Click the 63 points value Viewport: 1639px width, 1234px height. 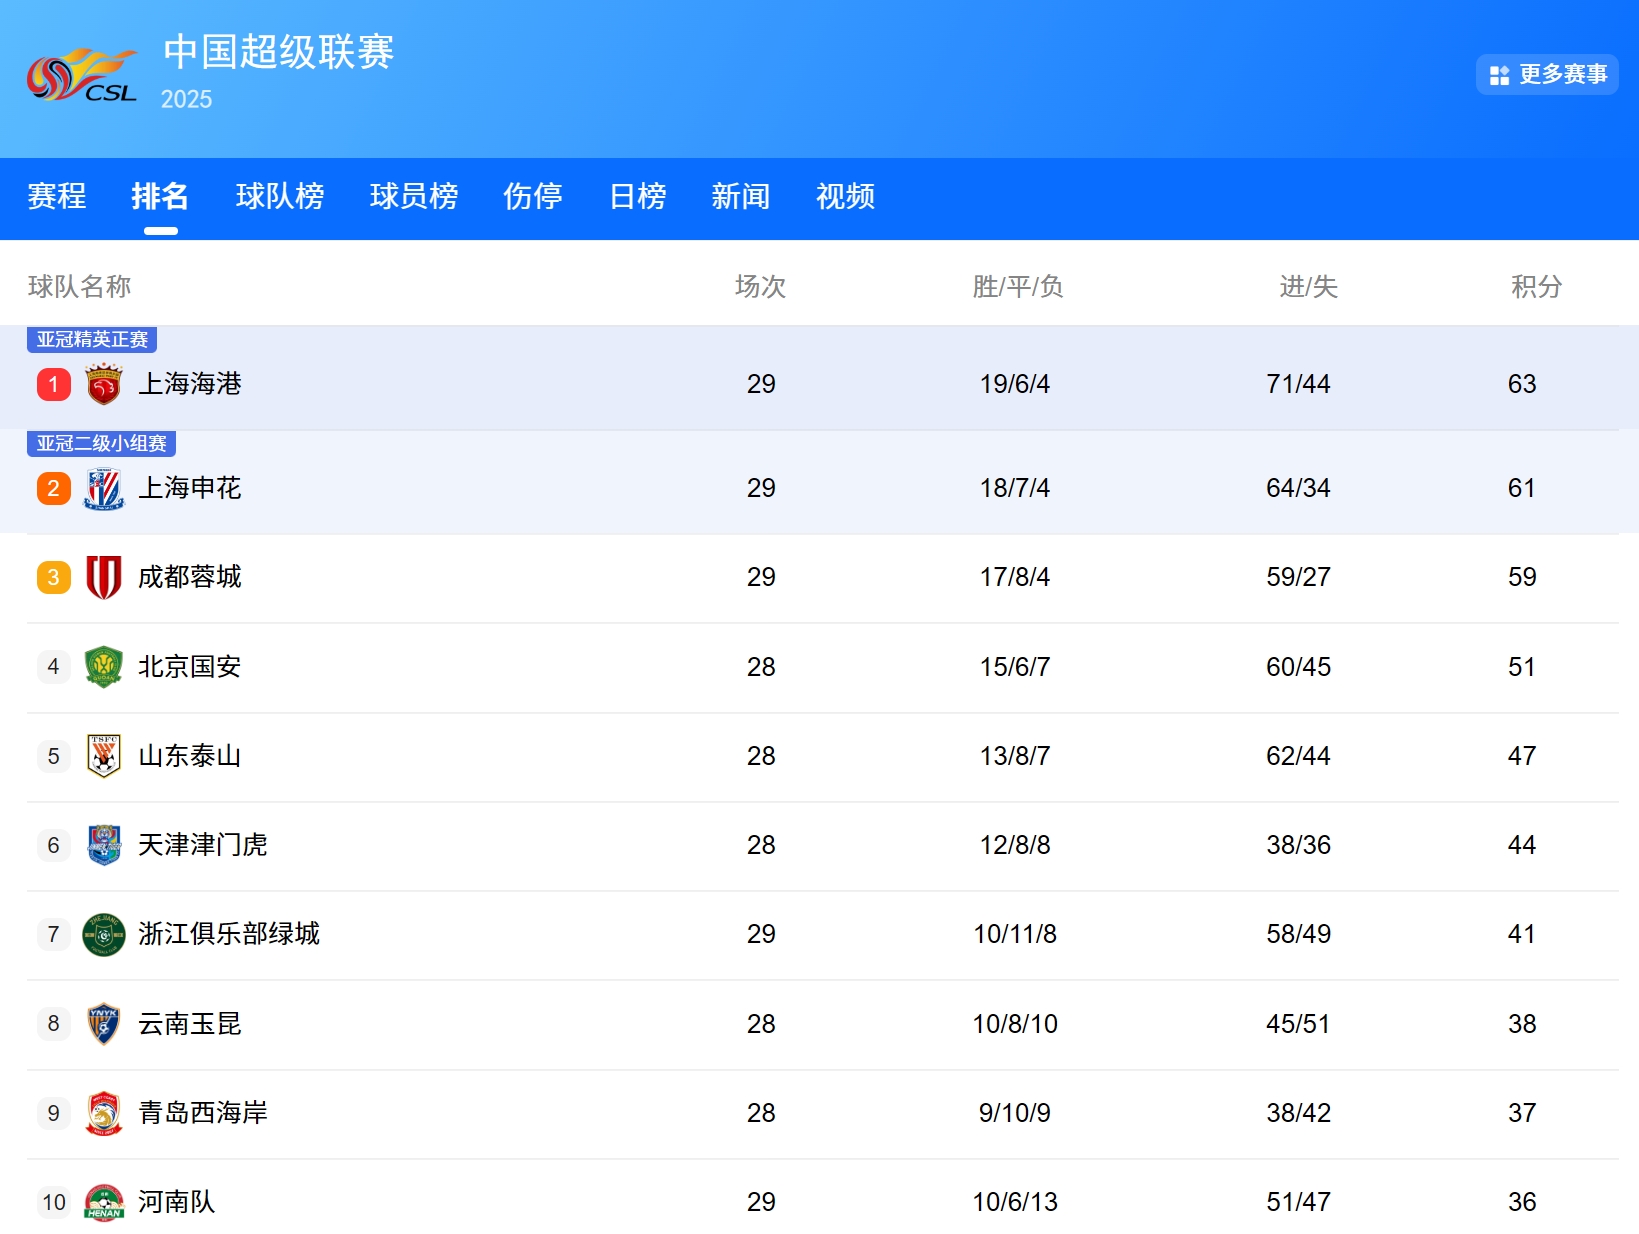[x=1522, y=384]
